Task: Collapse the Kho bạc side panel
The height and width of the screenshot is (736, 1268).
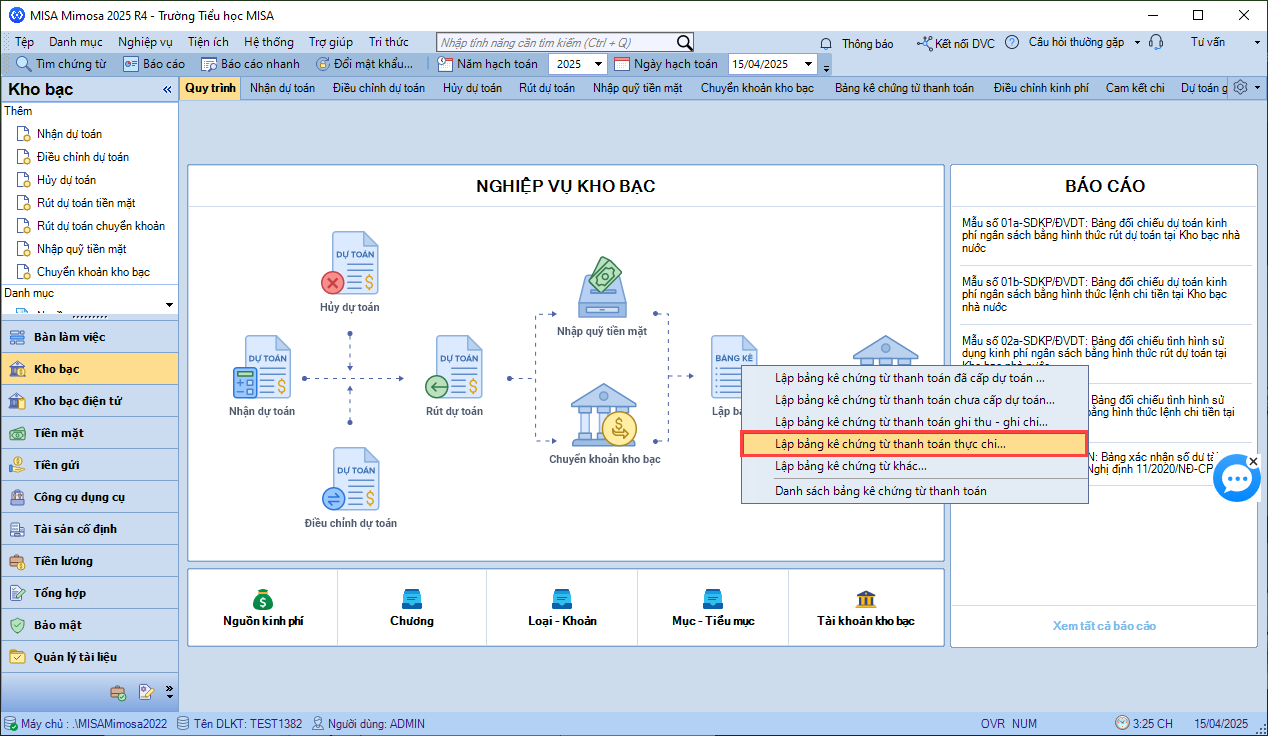Action: point(168,90)
